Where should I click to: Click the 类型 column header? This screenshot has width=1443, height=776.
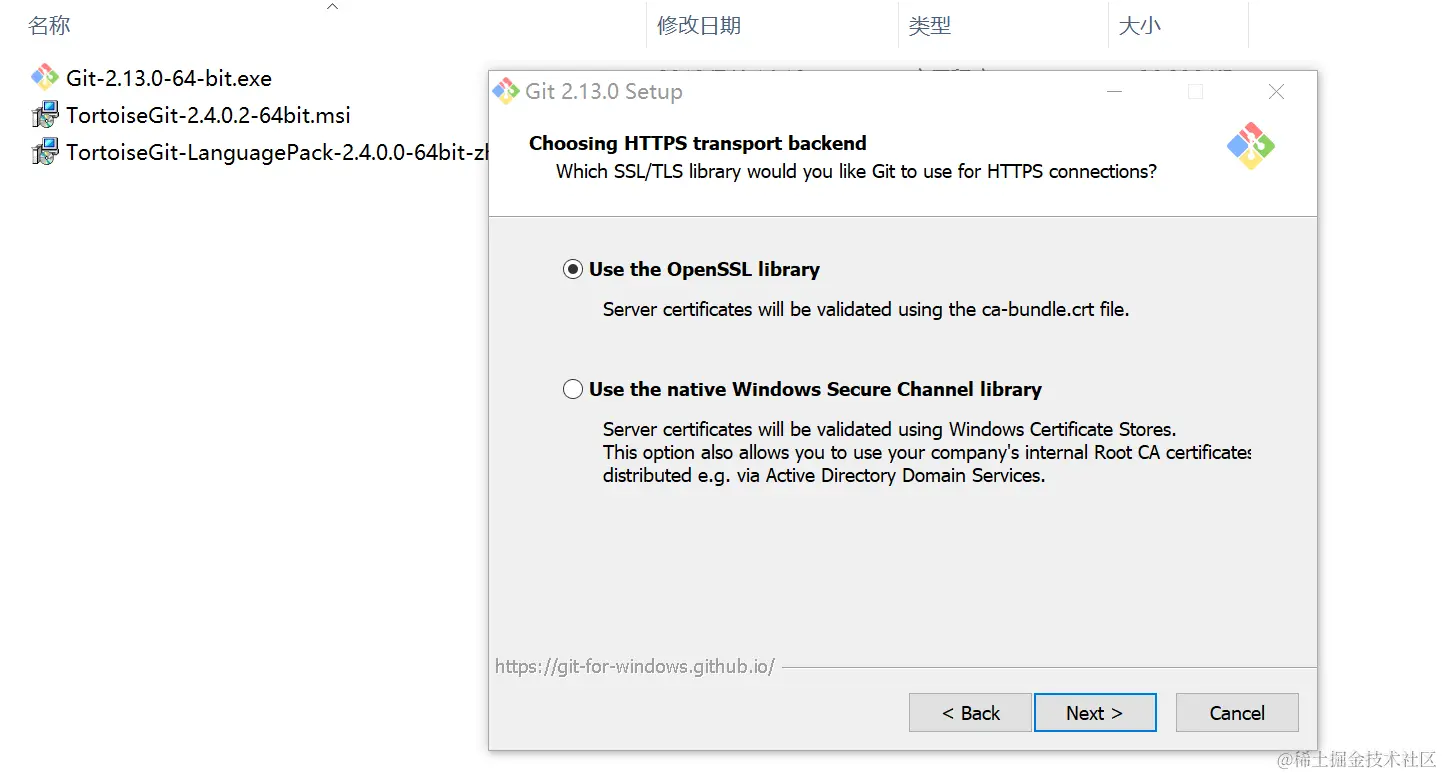[x=930, y=26]
